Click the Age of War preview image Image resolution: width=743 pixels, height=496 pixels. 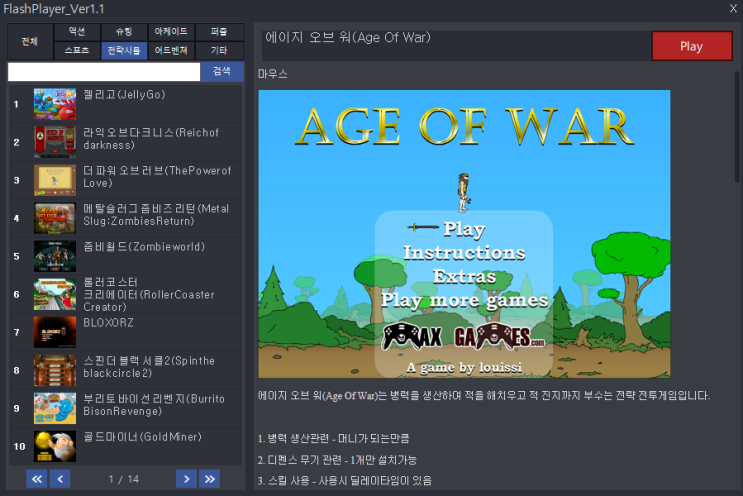coord(464,234)
